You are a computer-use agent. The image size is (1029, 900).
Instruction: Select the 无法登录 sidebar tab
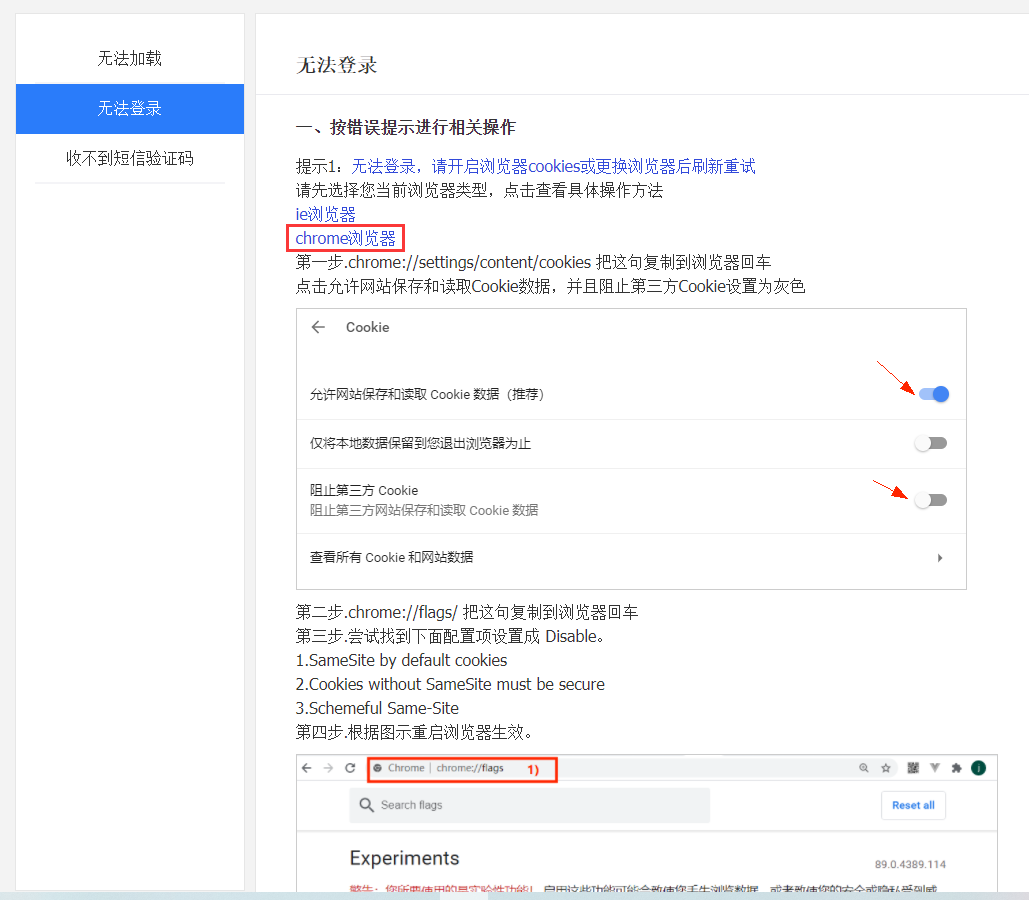(x=130, y=109)
